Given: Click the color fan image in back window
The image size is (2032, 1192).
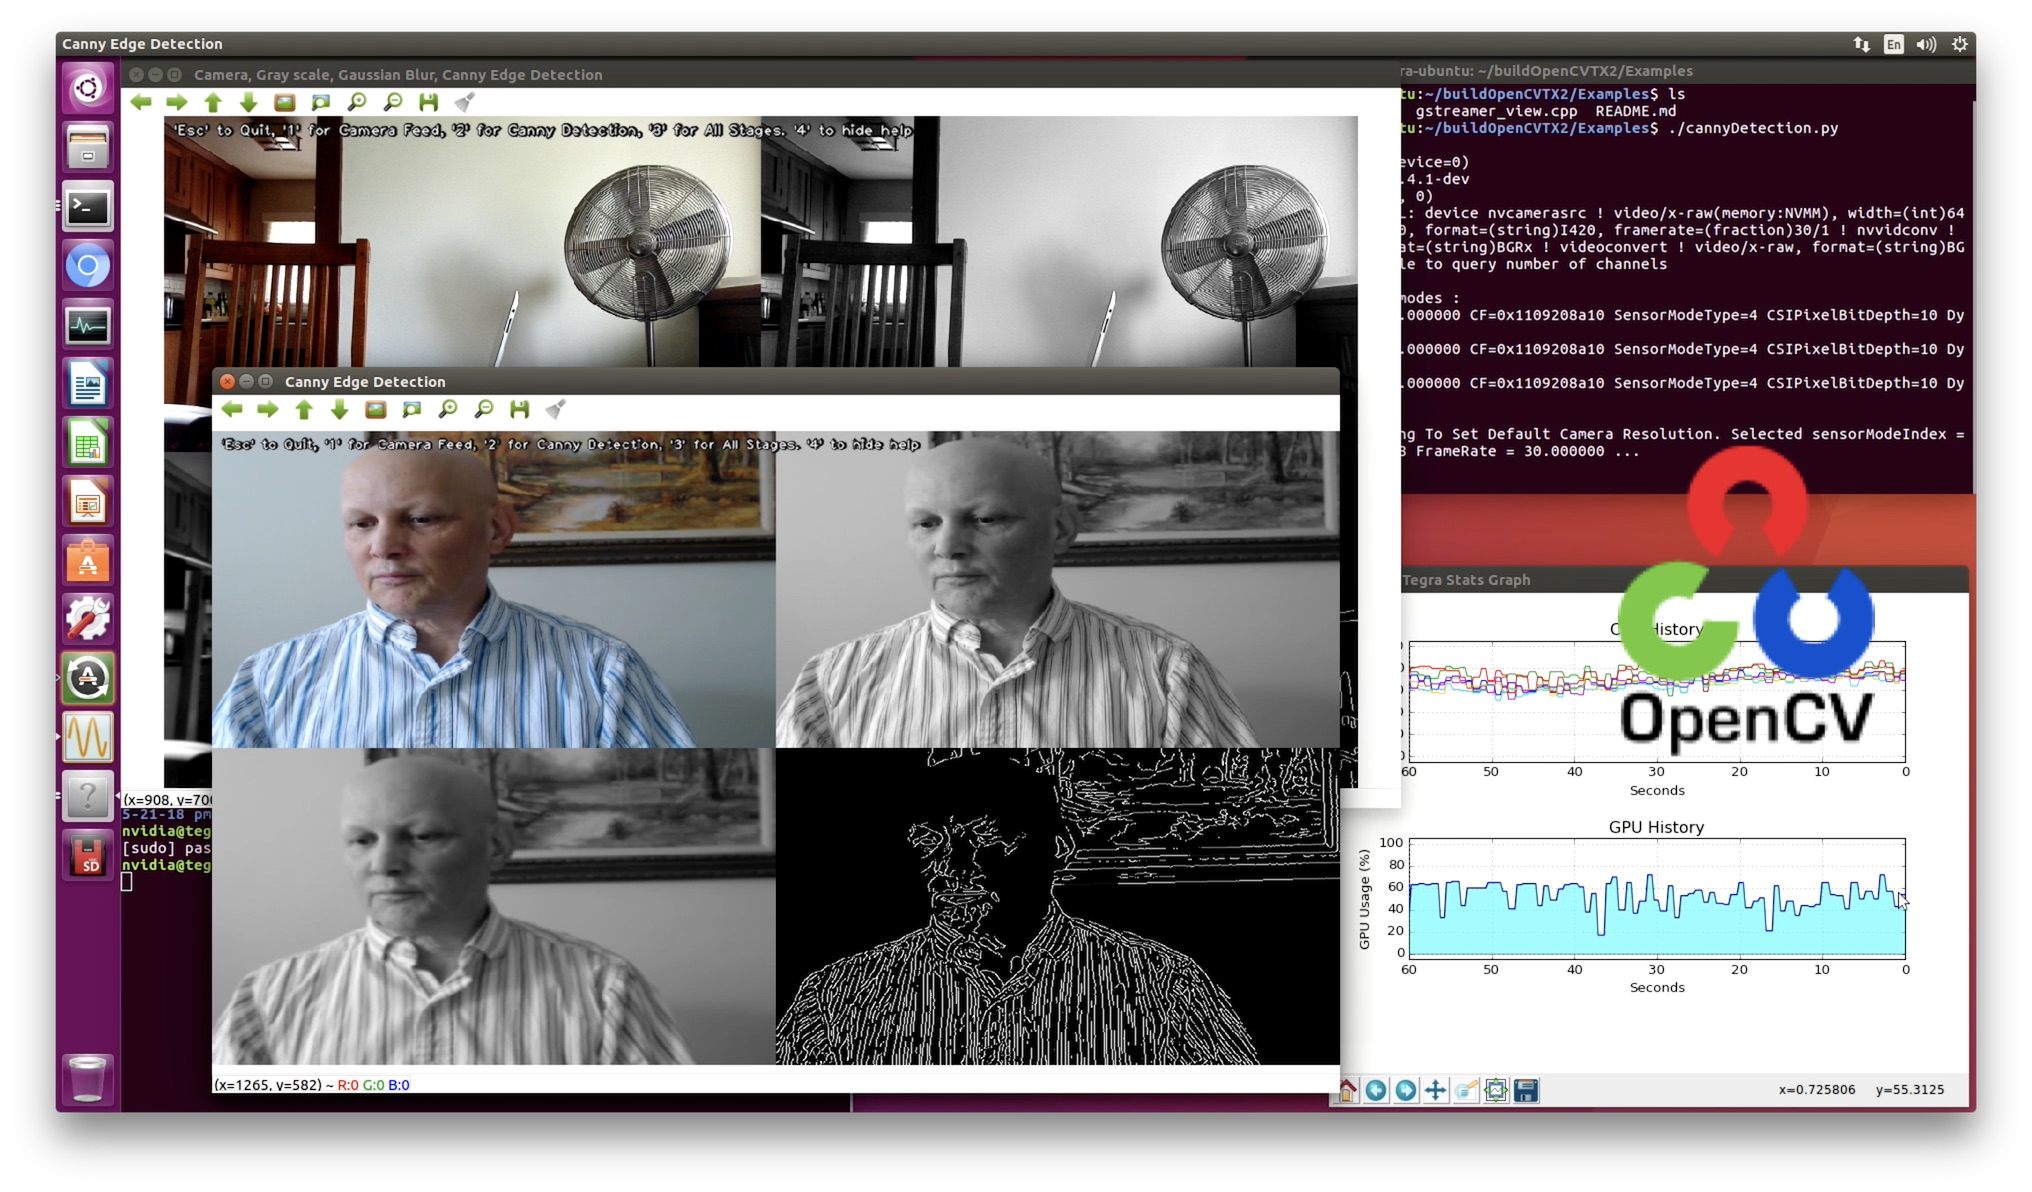Looking at the screenshot, I should click(463, 241).
